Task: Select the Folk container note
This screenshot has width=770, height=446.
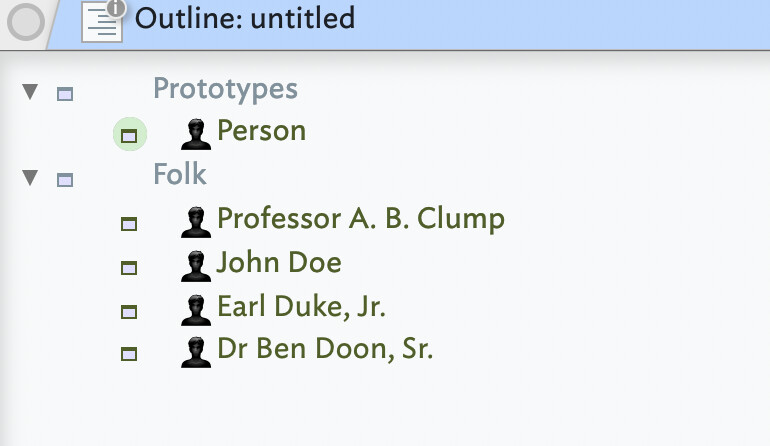Action: click(x=180, y=175)
